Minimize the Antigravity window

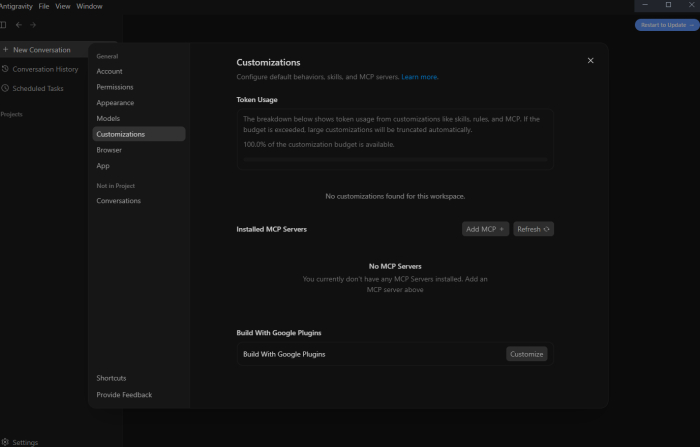point(645,5)
